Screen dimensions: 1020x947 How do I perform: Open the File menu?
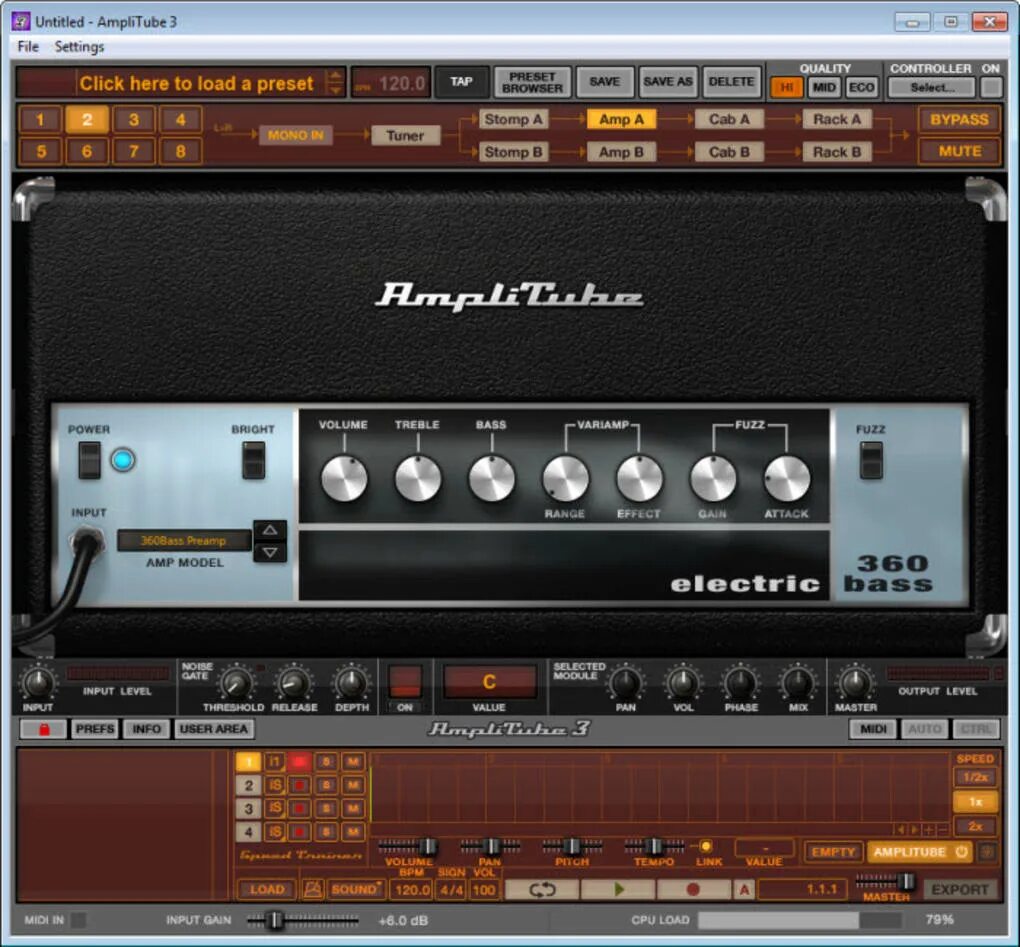pos(27,46)
